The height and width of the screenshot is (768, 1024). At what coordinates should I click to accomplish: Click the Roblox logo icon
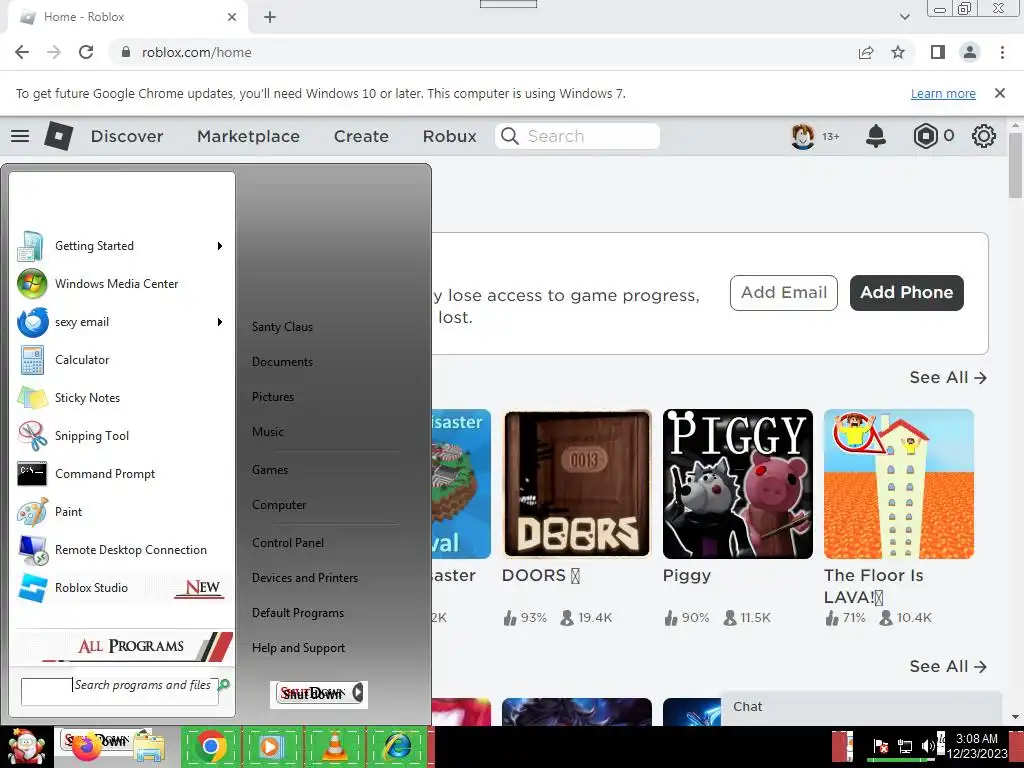point(59,136)
